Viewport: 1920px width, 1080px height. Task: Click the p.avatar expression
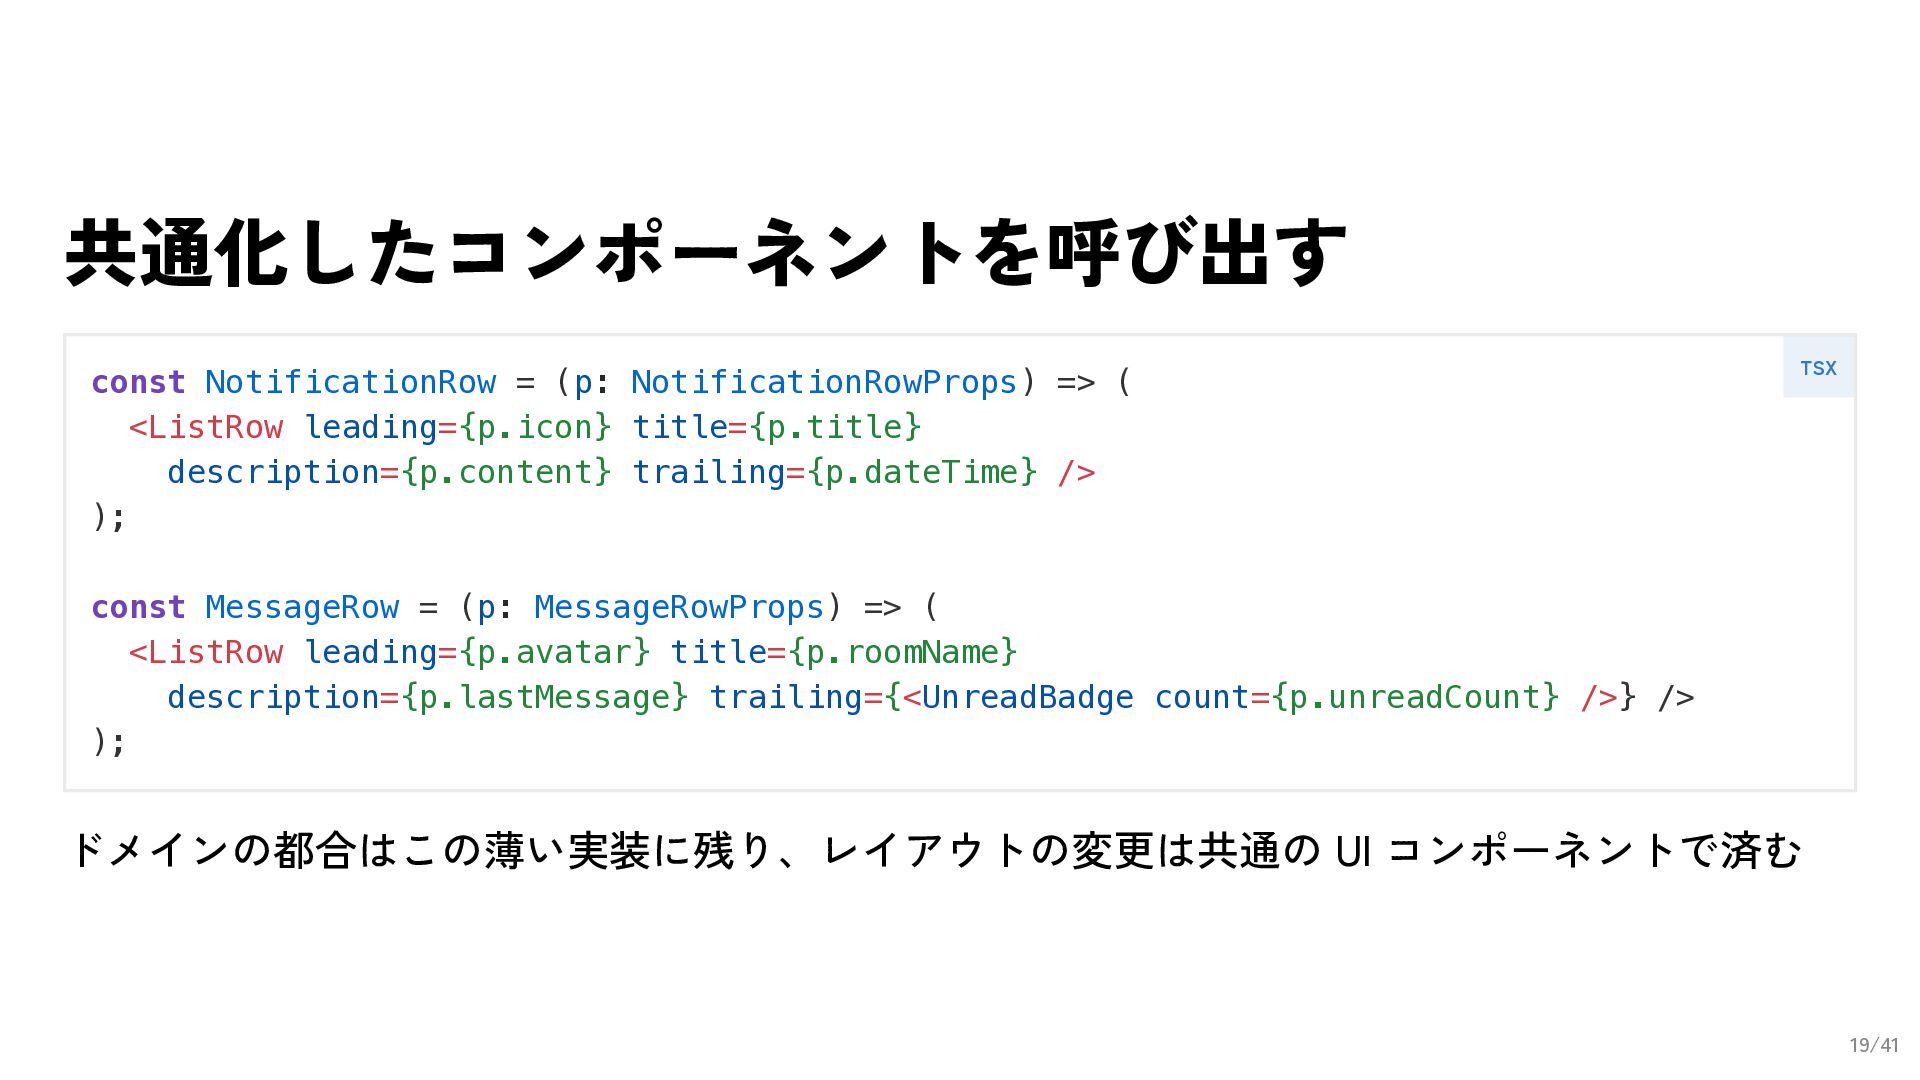554,652
